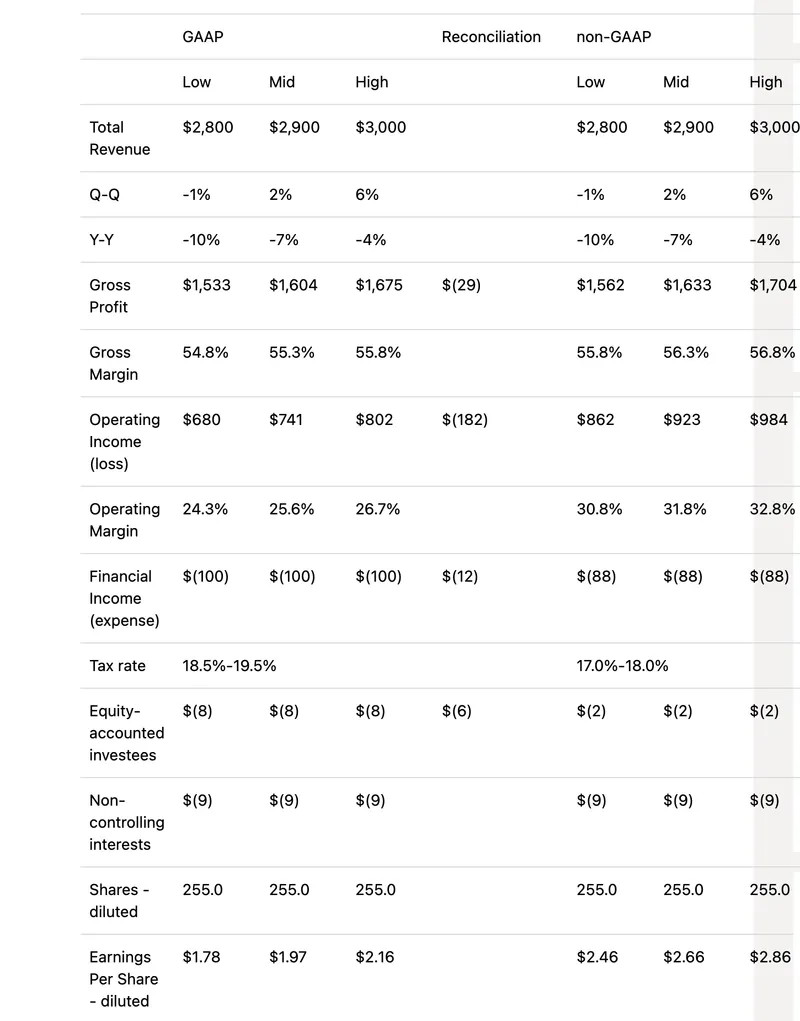
Task: Click the Operating Margin row label
Action: coord(124,520)
